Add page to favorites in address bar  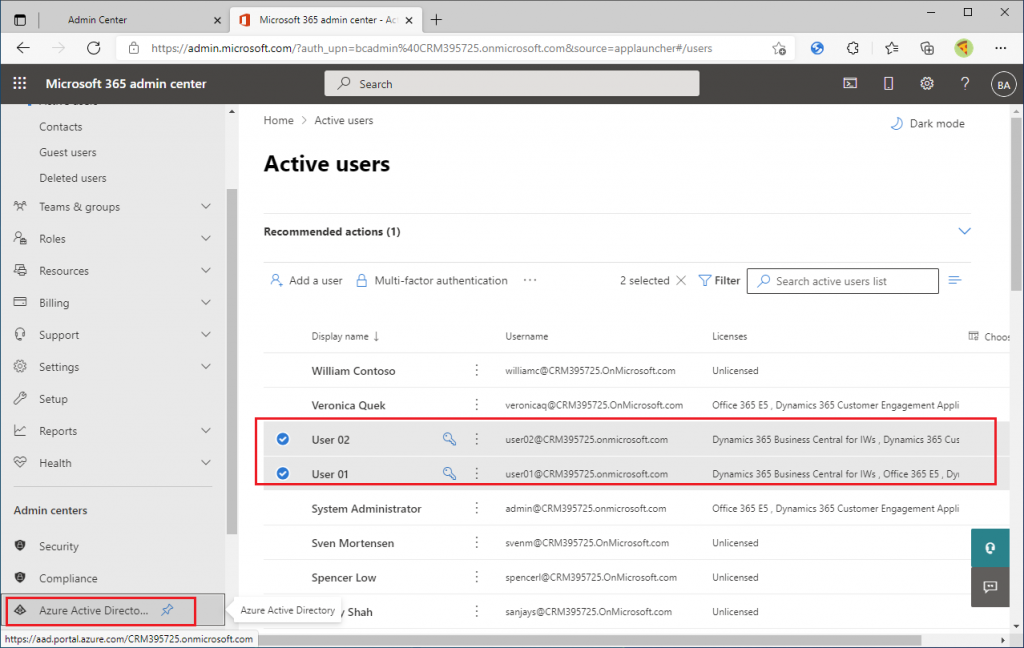(778, 48)
